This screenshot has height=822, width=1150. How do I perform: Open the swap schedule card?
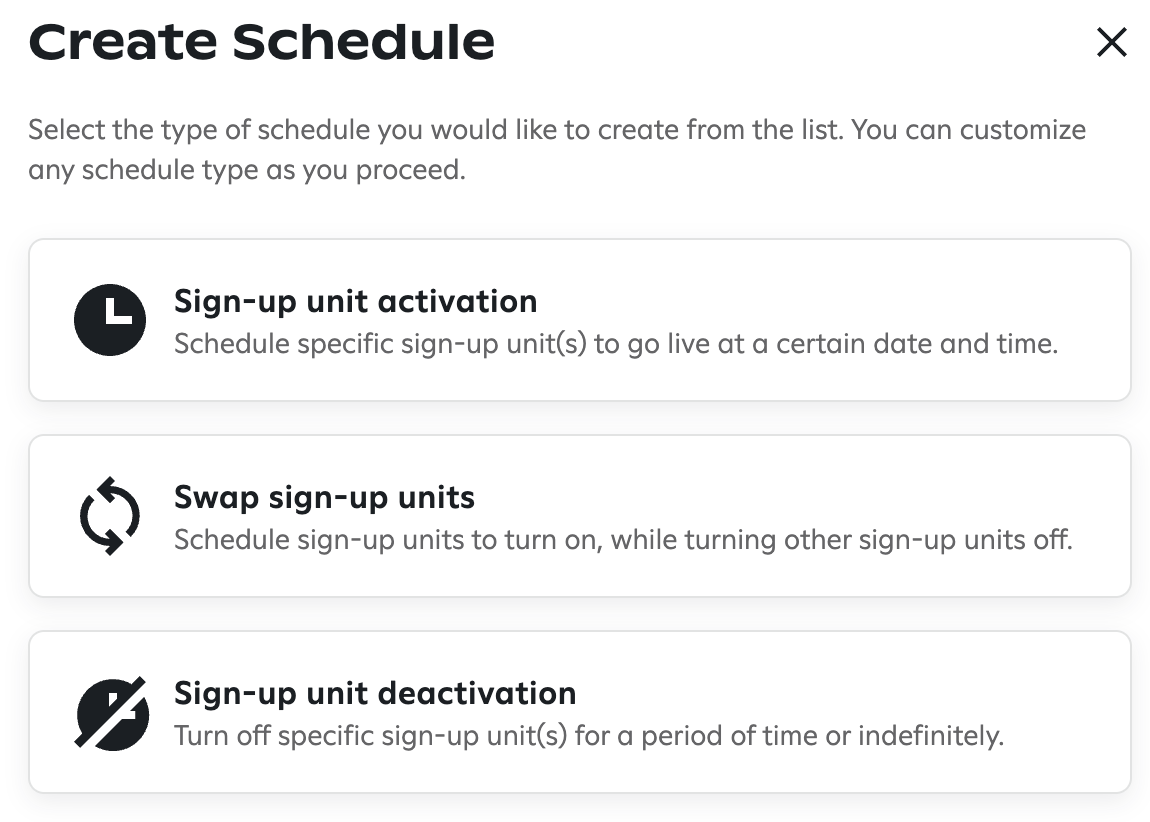pyautogui.click(x=580, y=515)
